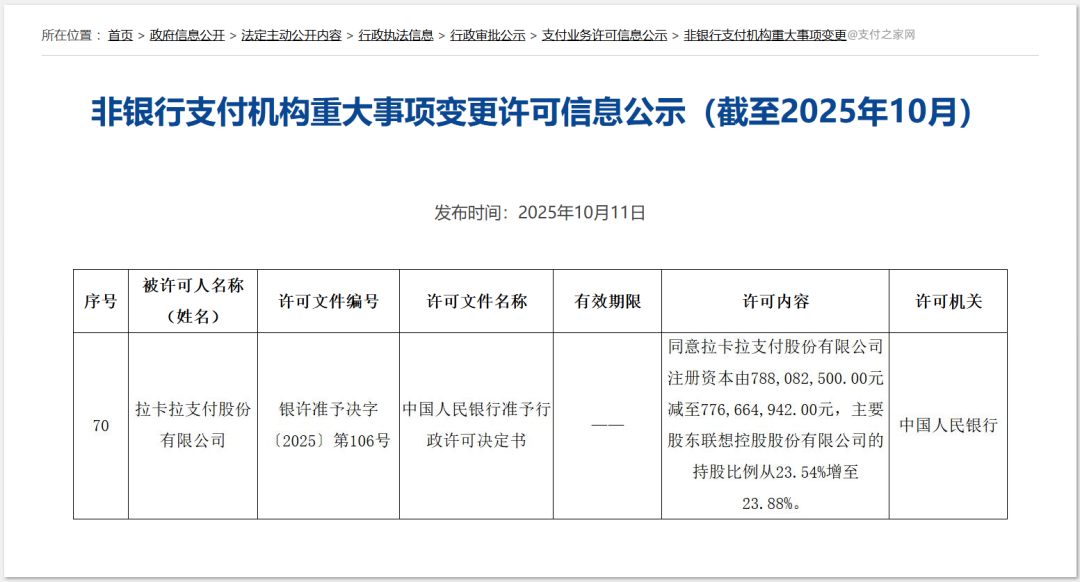Click the 序号 column header
This screenshot has height=582, width=1080.
point(101,301)
